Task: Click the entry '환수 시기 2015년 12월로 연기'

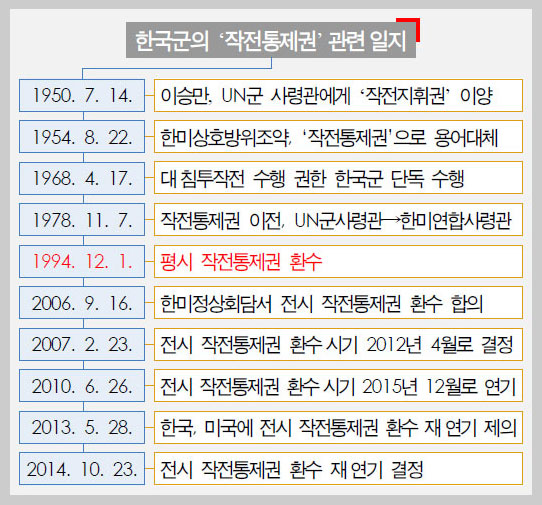Action: point(401,386)
